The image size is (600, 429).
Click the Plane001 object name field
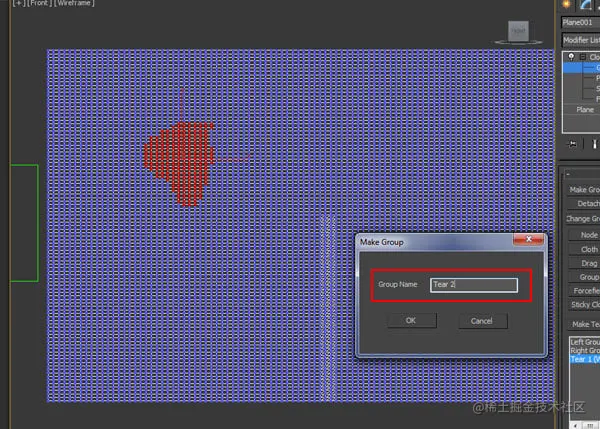click(580, 23)
